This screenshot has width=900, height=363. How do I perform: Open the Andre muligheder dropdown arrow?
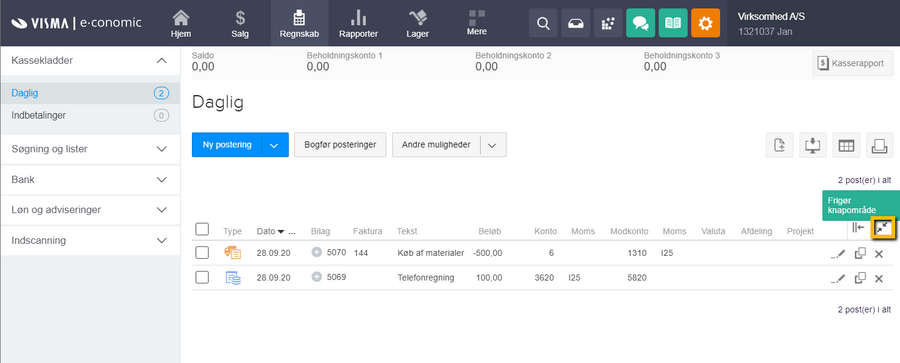[x=492, y=145]
